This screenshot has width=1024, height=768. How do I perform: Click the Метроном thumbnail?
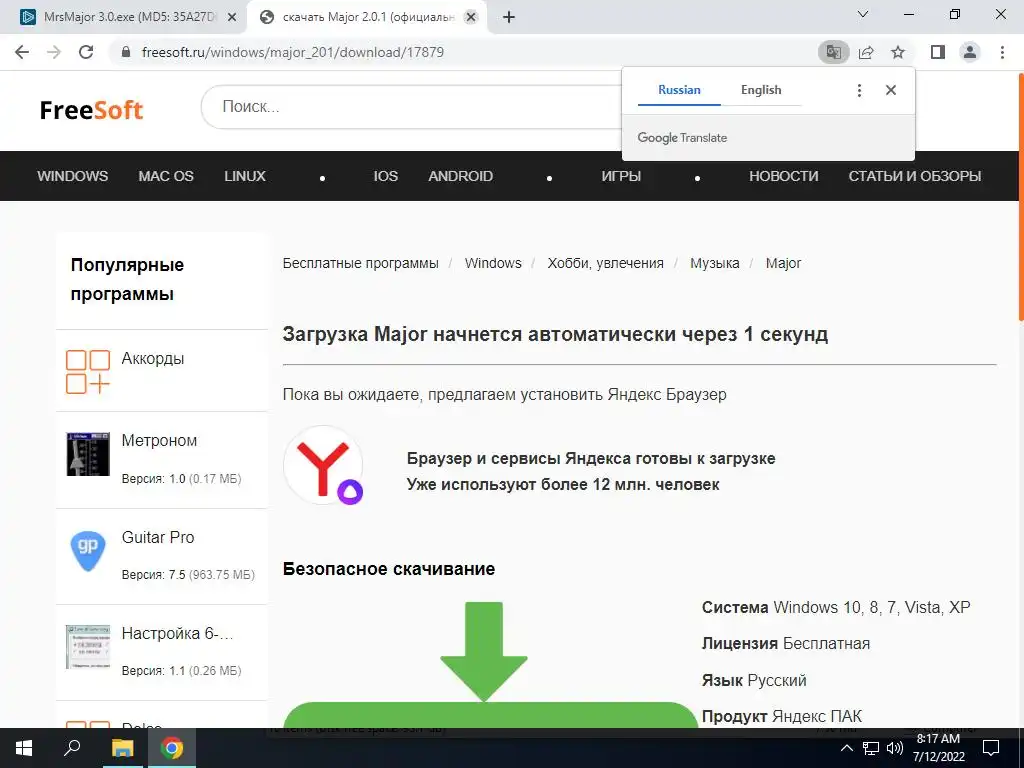click(x=88, y=453)
